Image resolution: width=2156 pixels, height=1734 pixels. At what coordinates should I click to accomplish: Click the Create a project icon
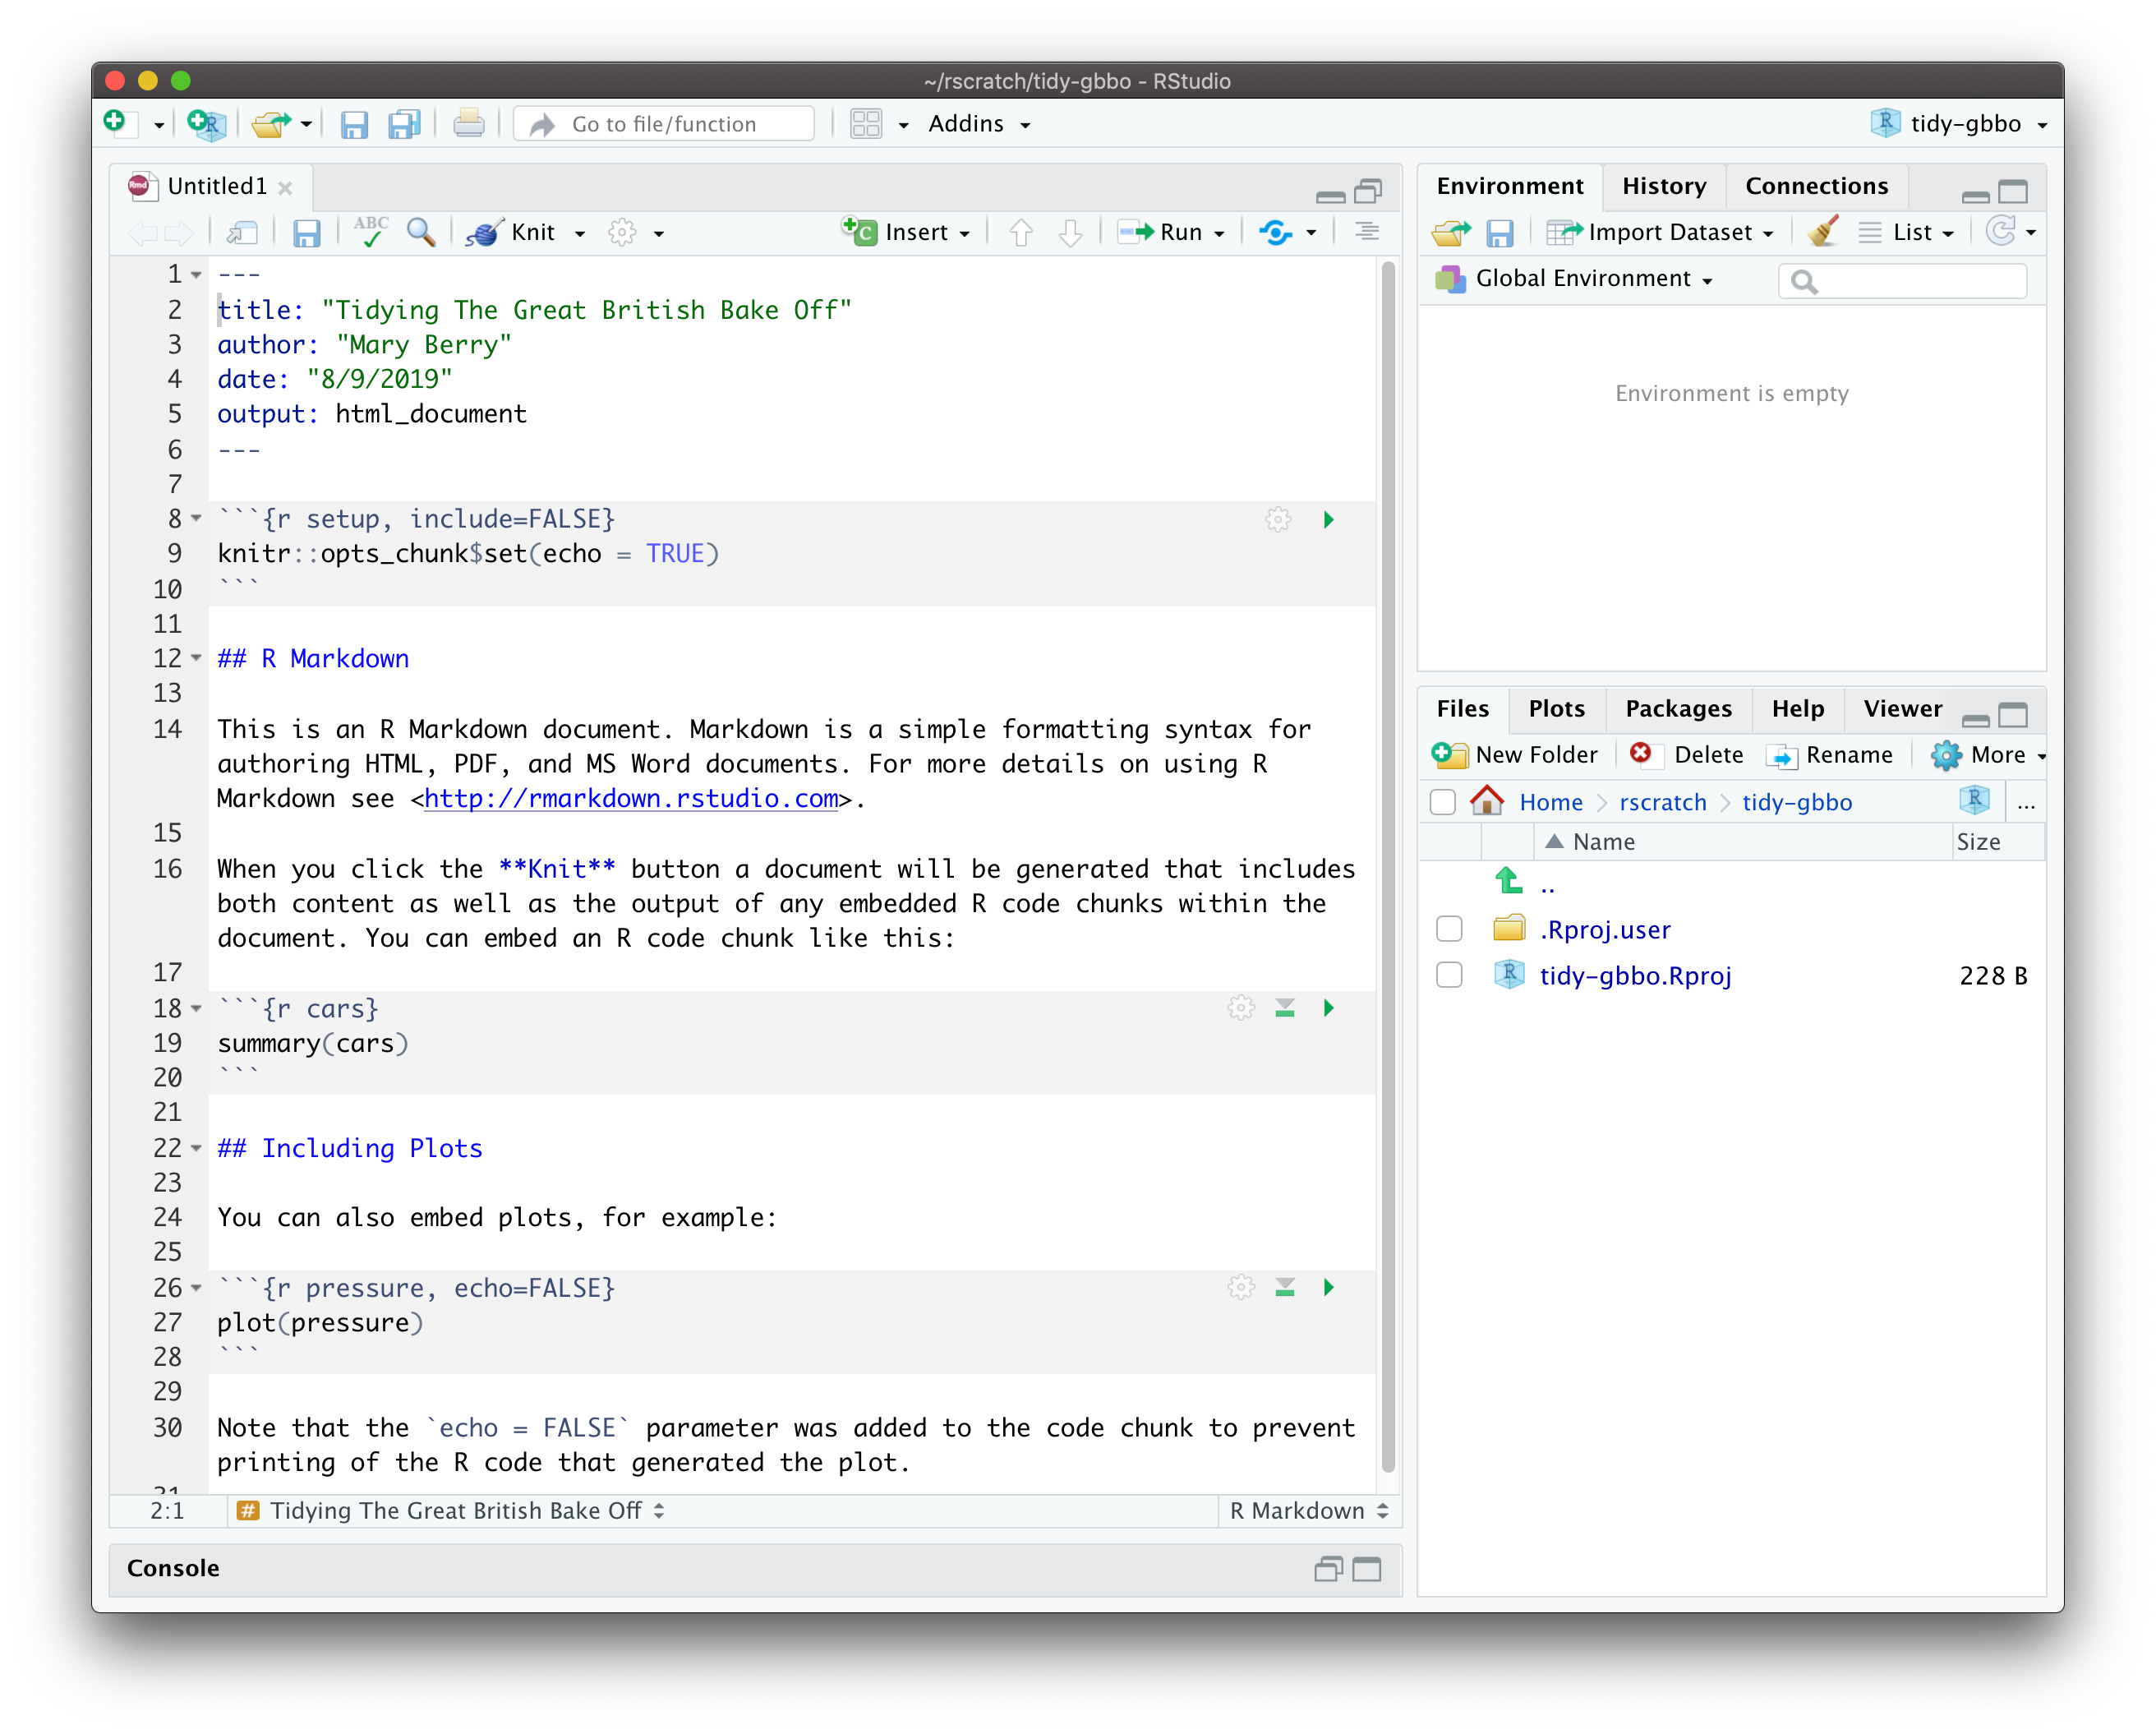[x=206, y=123]
